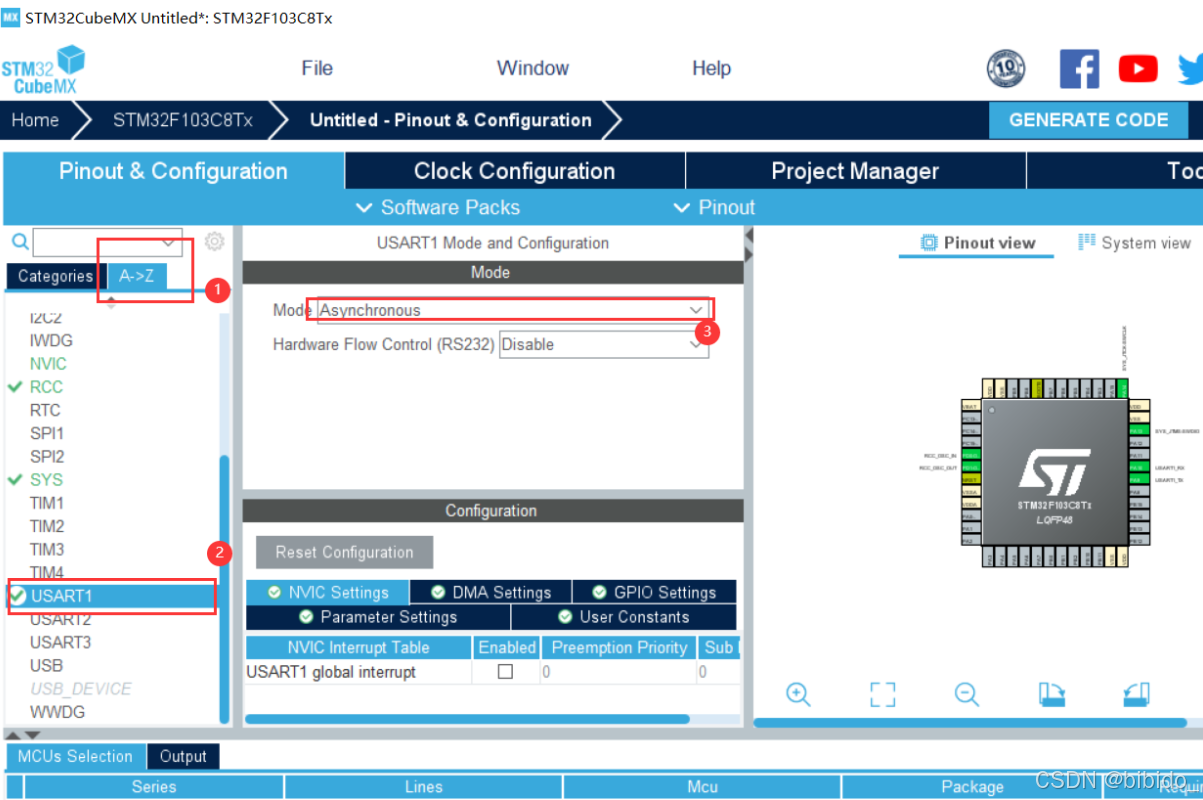Rotate the chip clockwise
The height and width of the screenshot is (800, 1203).
click(x=1052, y=694)
